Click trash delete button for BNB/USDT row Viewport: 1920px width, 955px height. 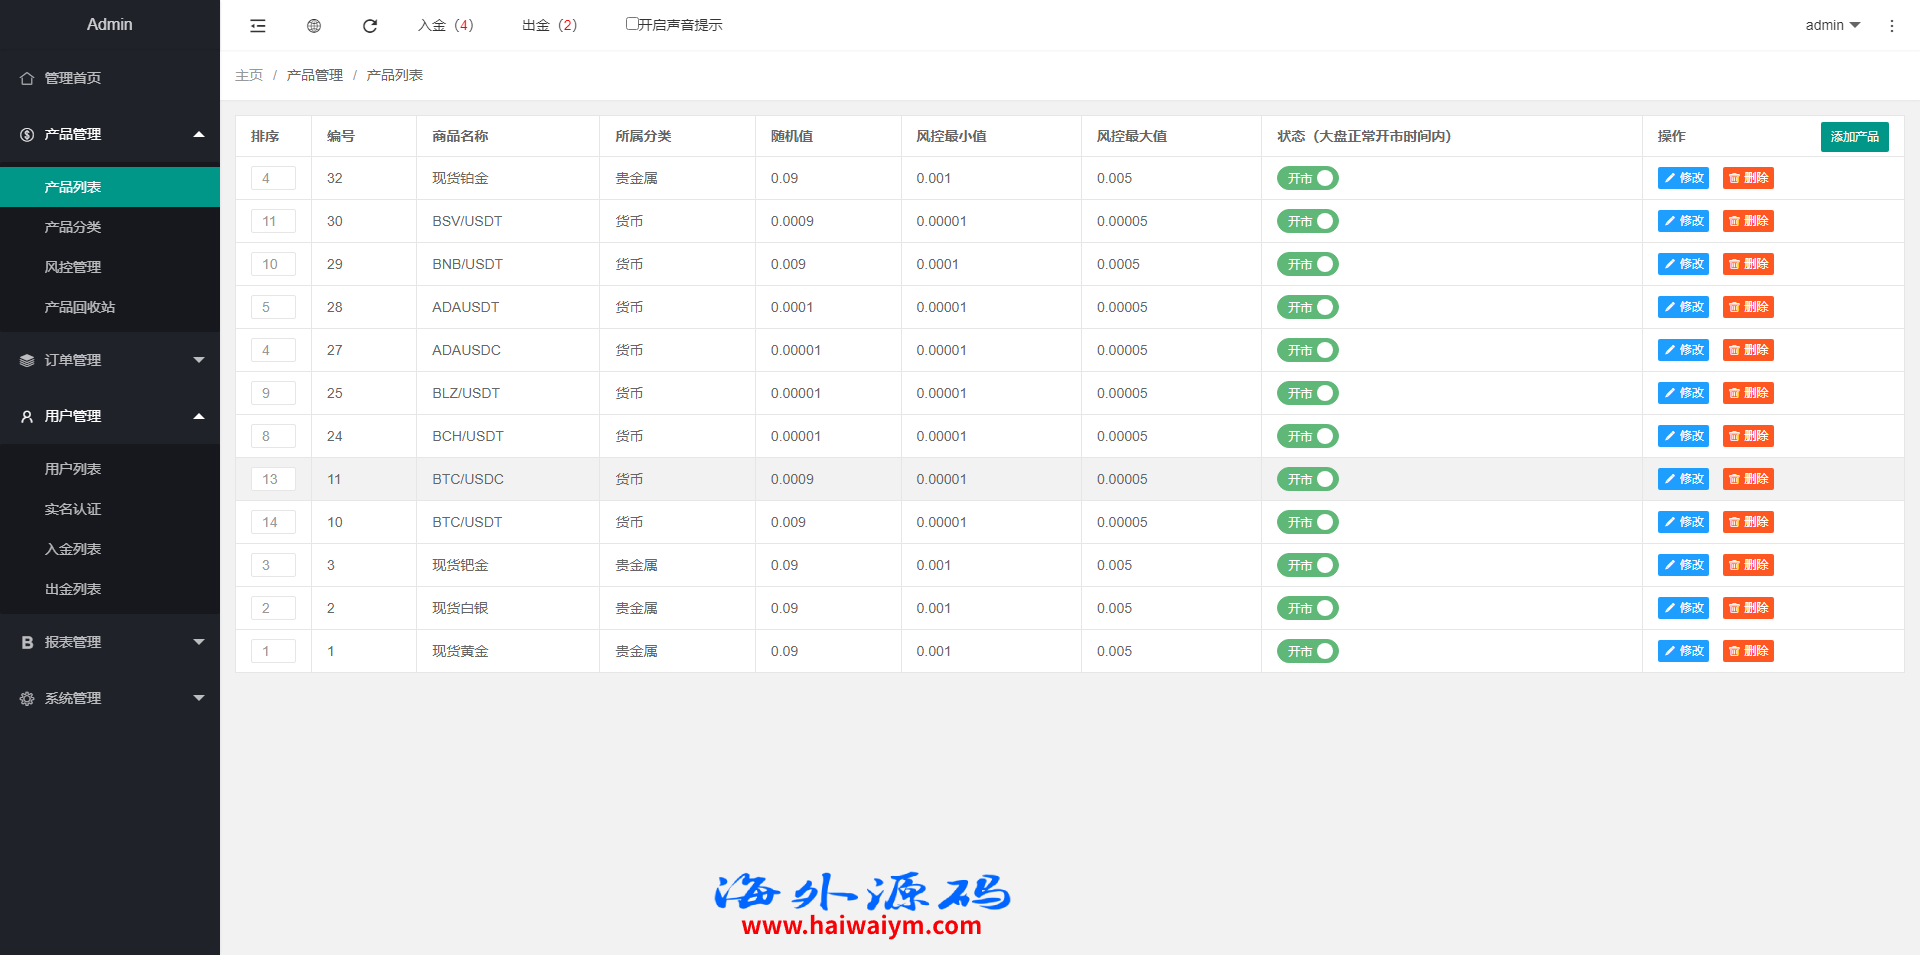pyautogui.click(x=1748, y=264)
